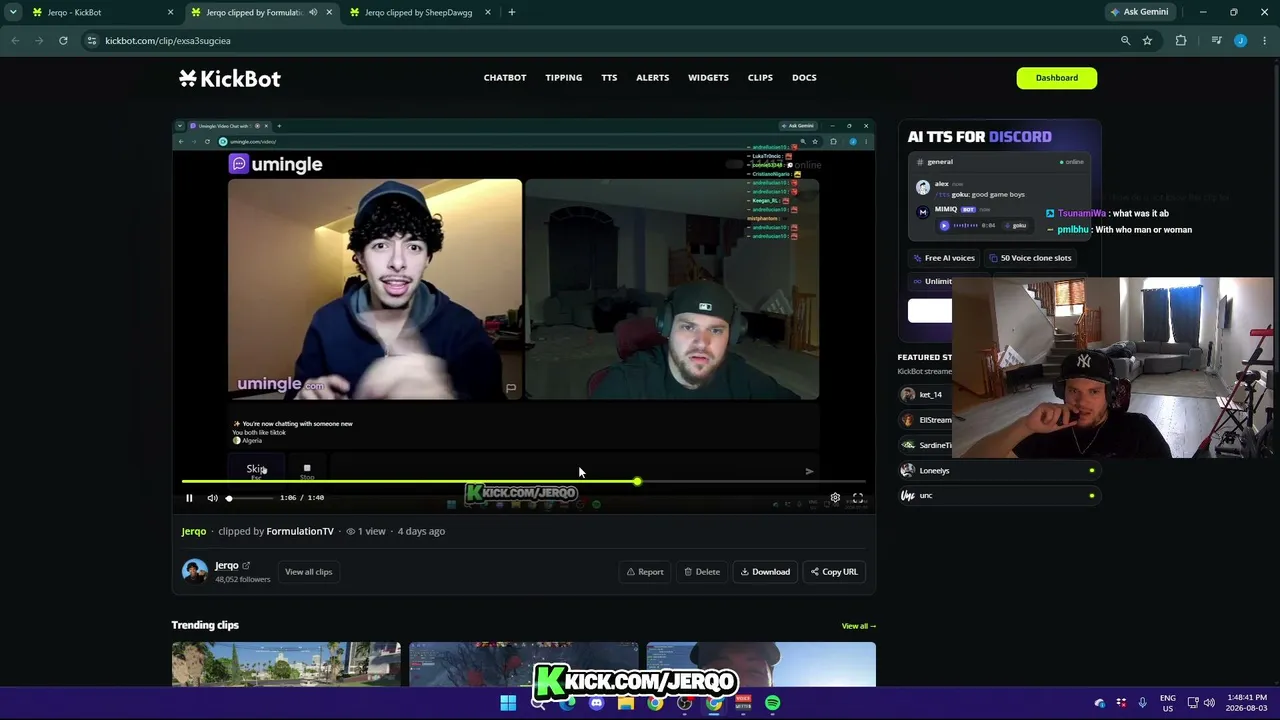This screenshot has width=1280, height=720.
Task: Close the Jerqo - KickBot tab
Action: pyautogui.click(x=170, y=12)
